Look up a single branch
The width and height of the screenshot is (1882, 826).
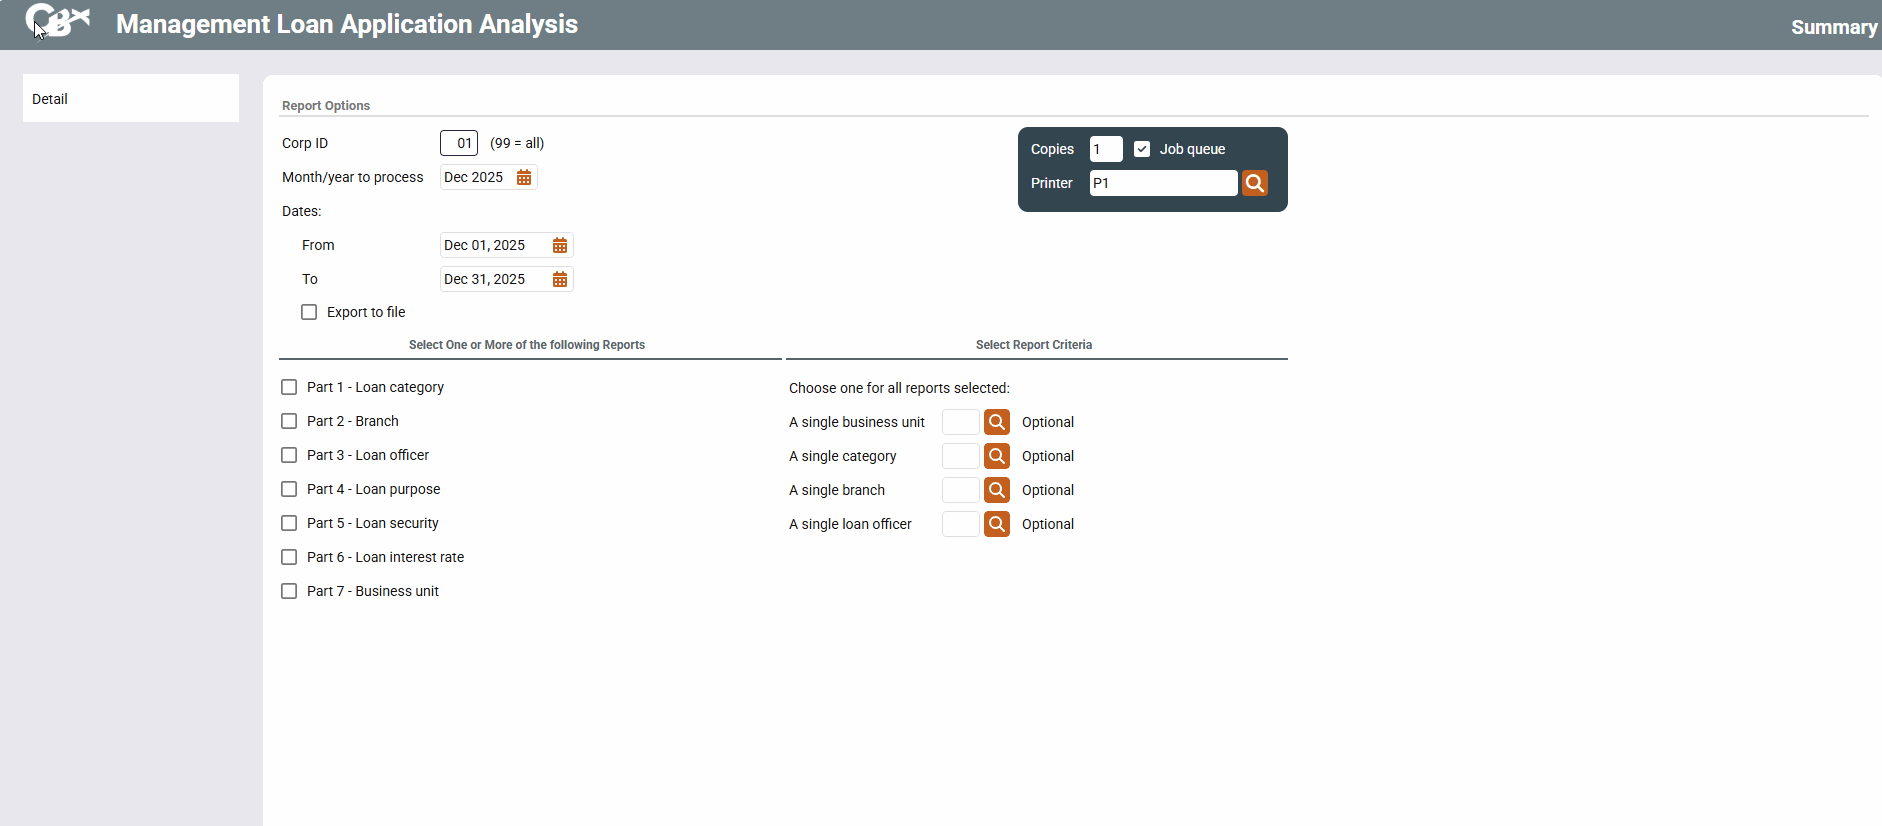(996, 490)
